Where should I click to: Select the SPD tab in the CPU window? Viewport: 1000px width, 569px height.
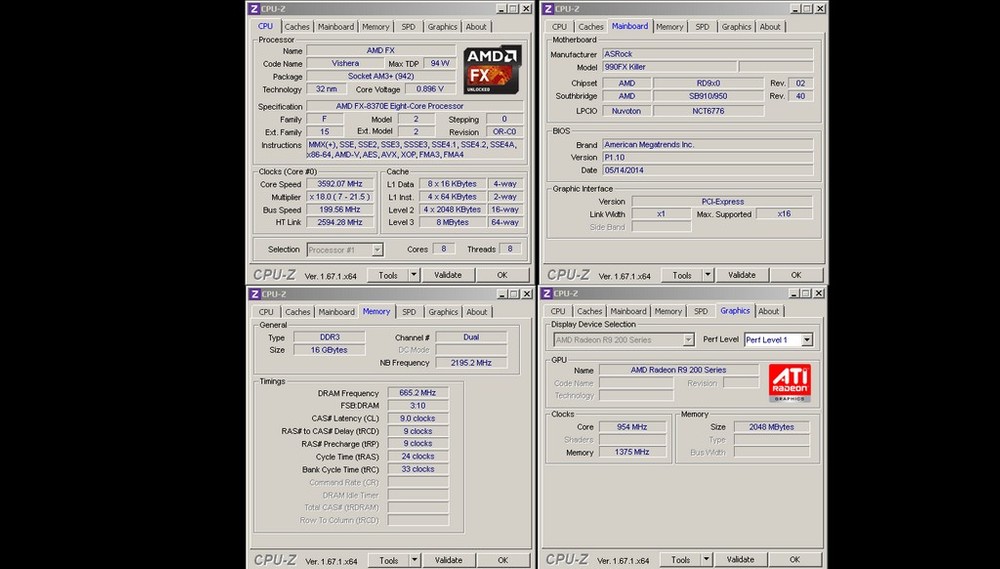coord(408,27)
